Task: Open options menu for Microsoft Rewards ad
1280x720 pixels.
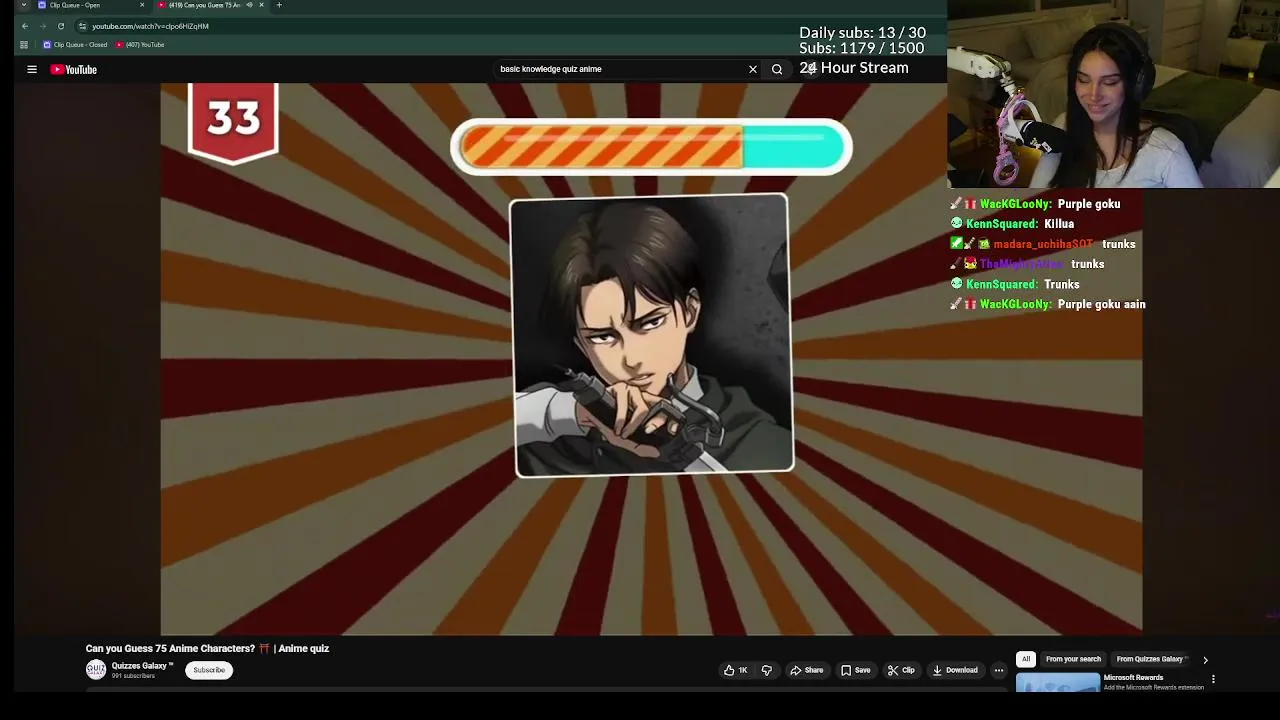Action: (x=1213, y=679)
